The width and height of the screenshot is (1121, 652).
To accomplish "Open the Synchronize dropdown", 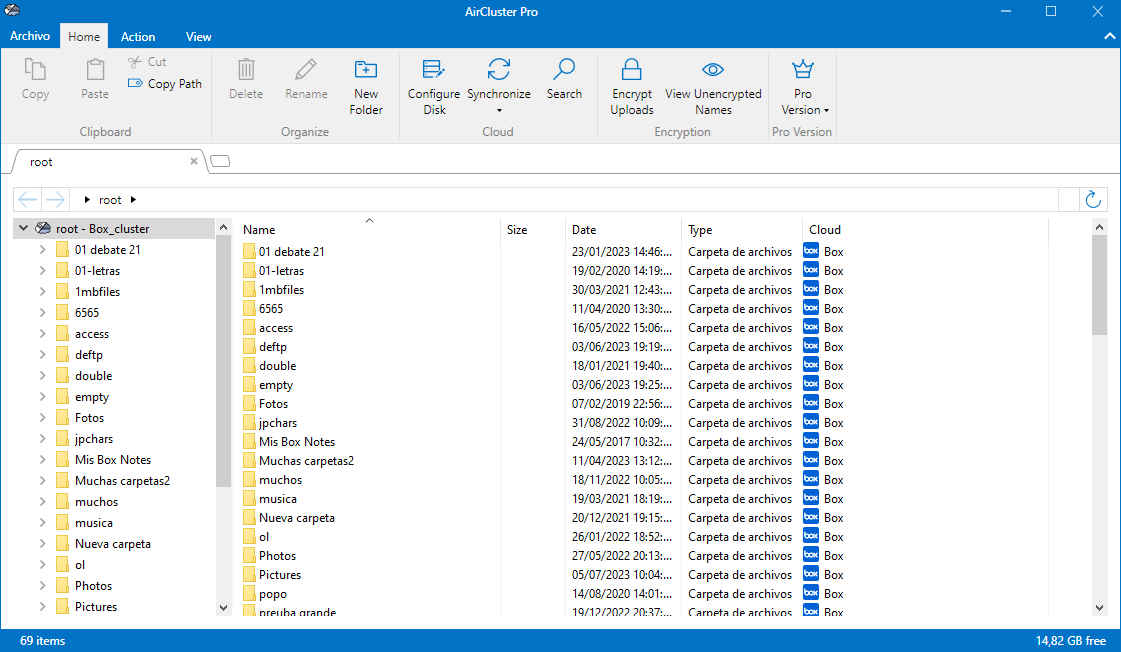I will (x=498, y=95).
